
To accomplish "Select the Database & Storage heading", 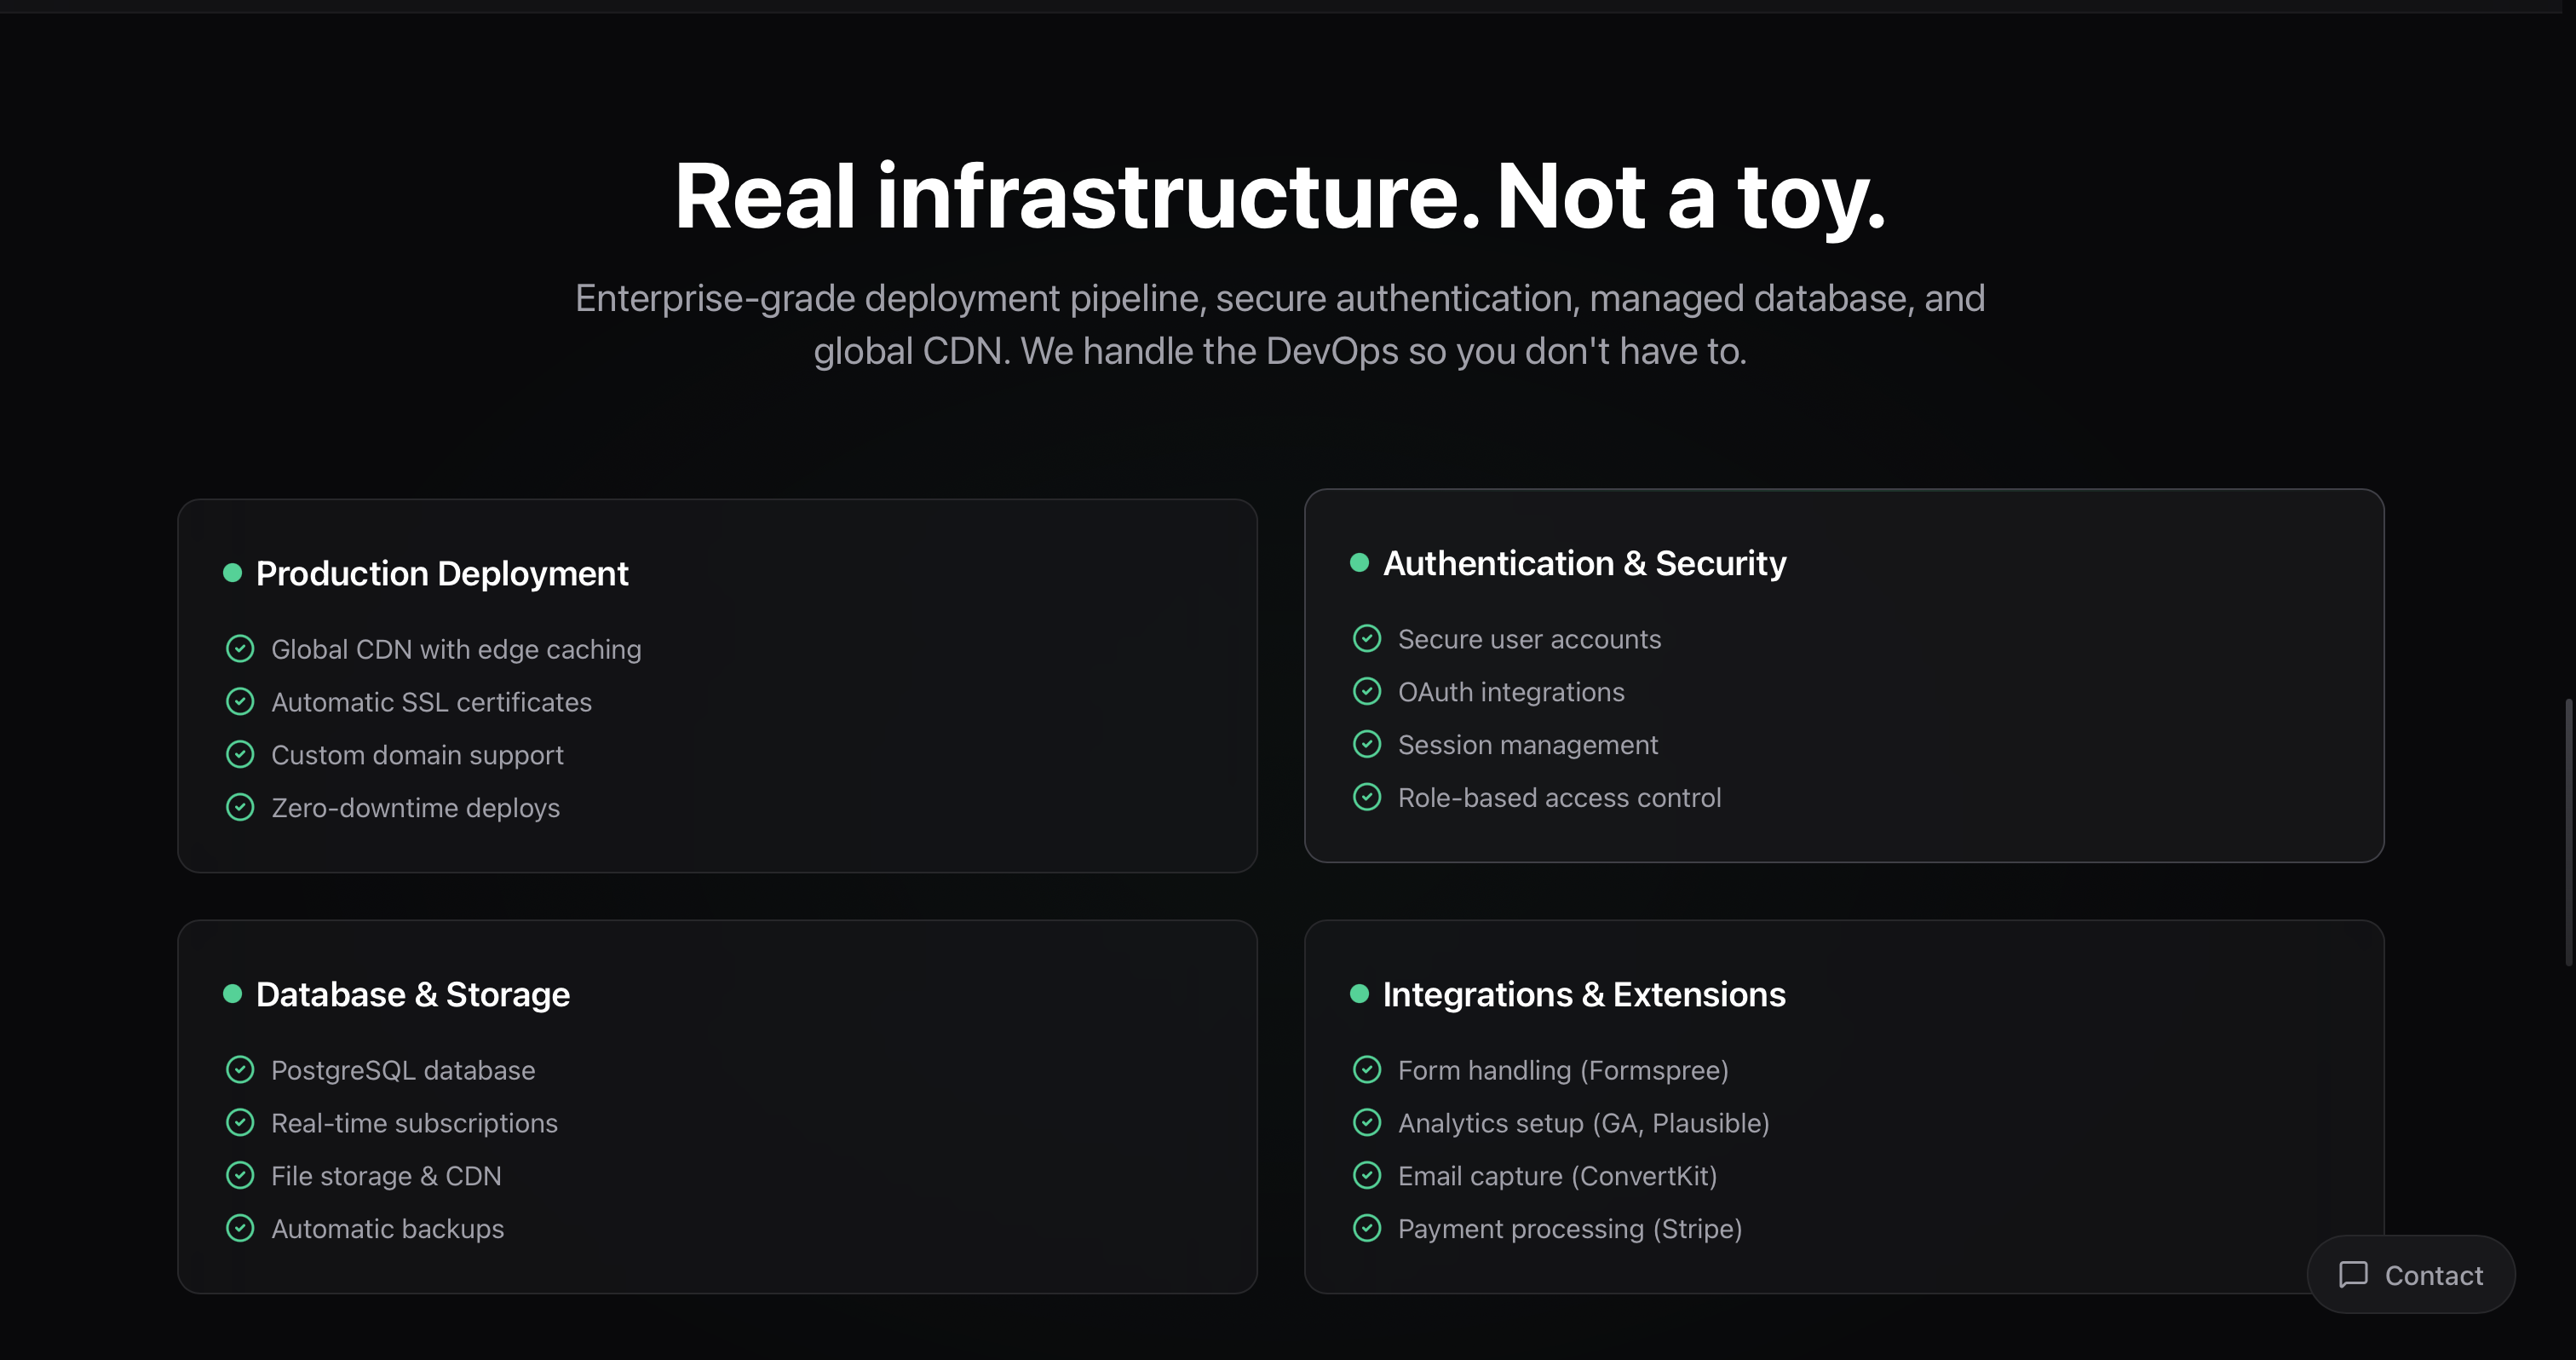I will [413, 995].
